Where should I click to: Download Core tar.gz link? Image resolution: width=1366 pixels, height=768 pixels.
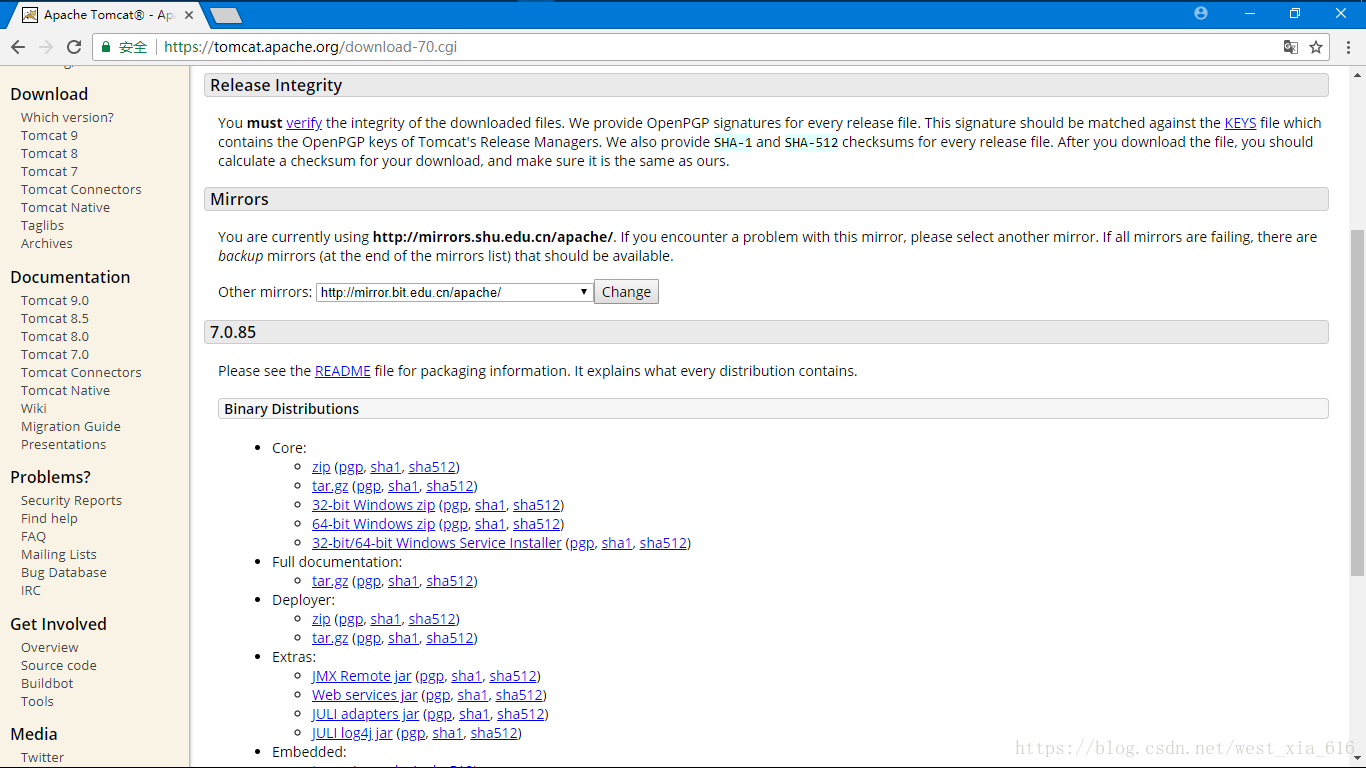point(330,486)
